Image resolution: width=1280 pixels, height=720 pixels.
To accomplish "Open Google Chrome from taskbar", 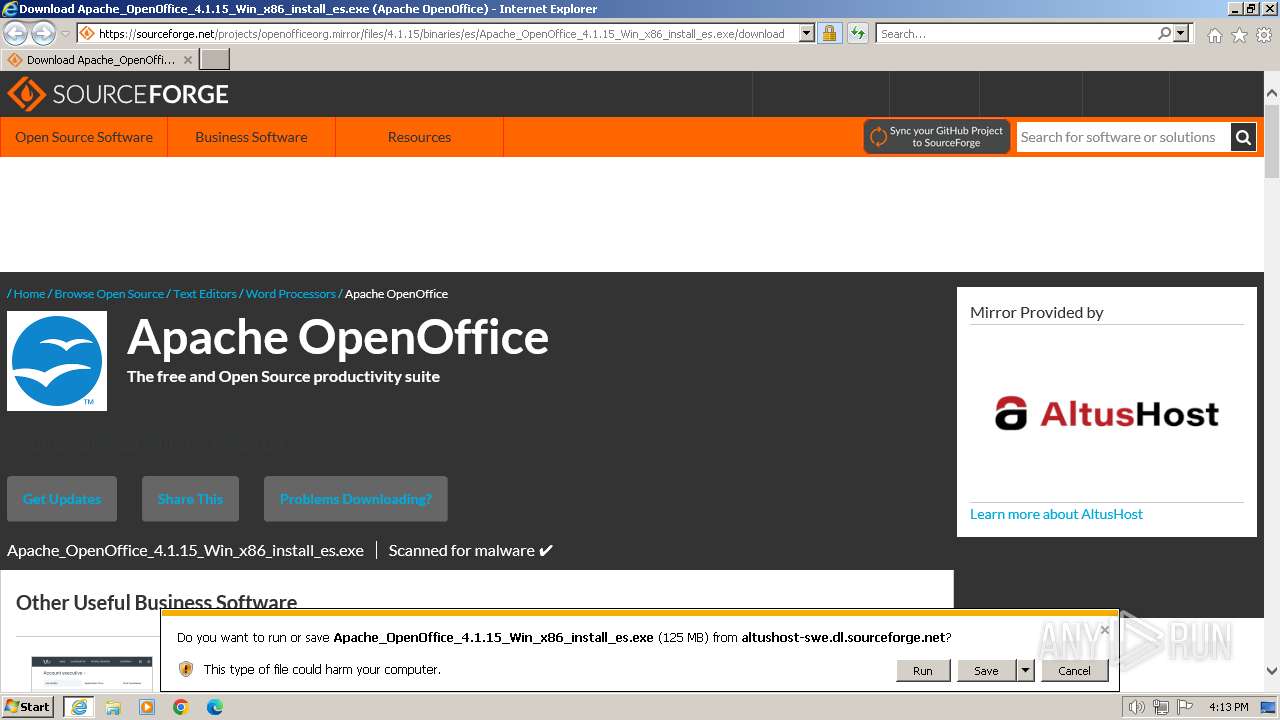I will [x=181, y=707].
